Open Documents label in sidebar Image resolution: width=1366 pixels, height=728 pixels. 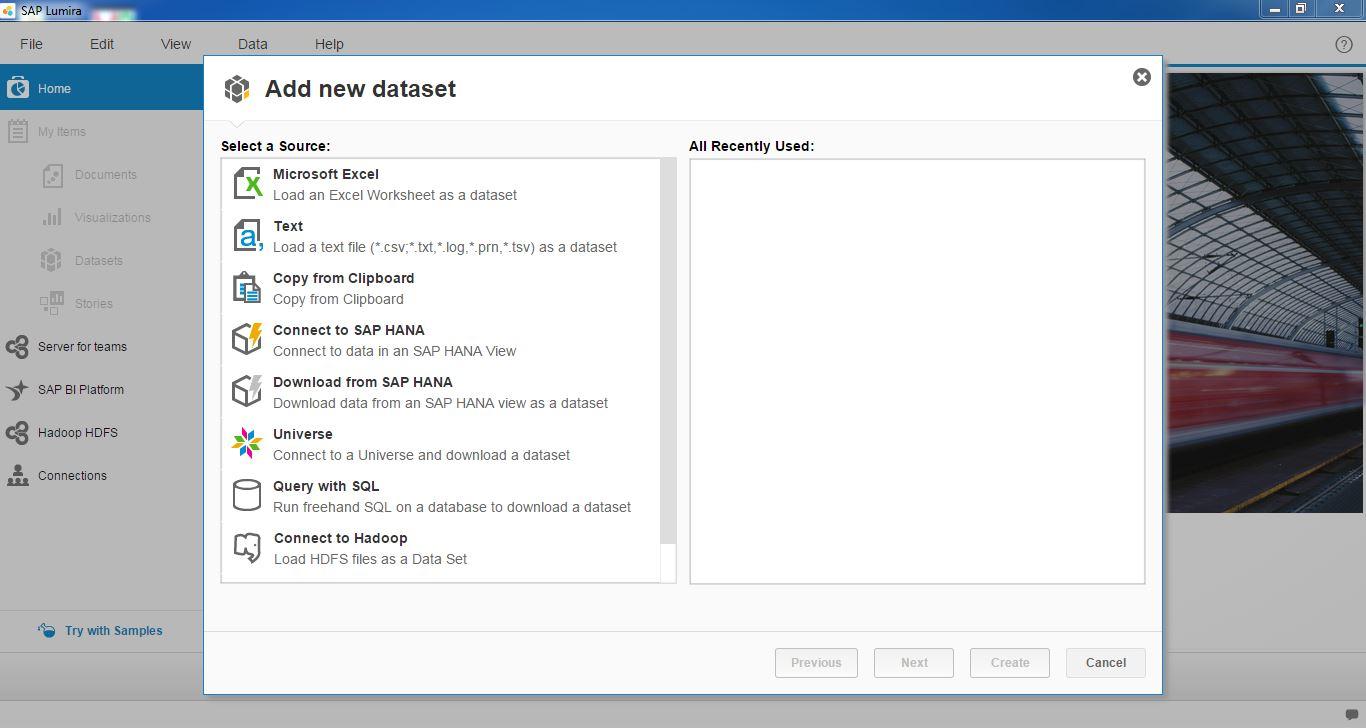106,175
